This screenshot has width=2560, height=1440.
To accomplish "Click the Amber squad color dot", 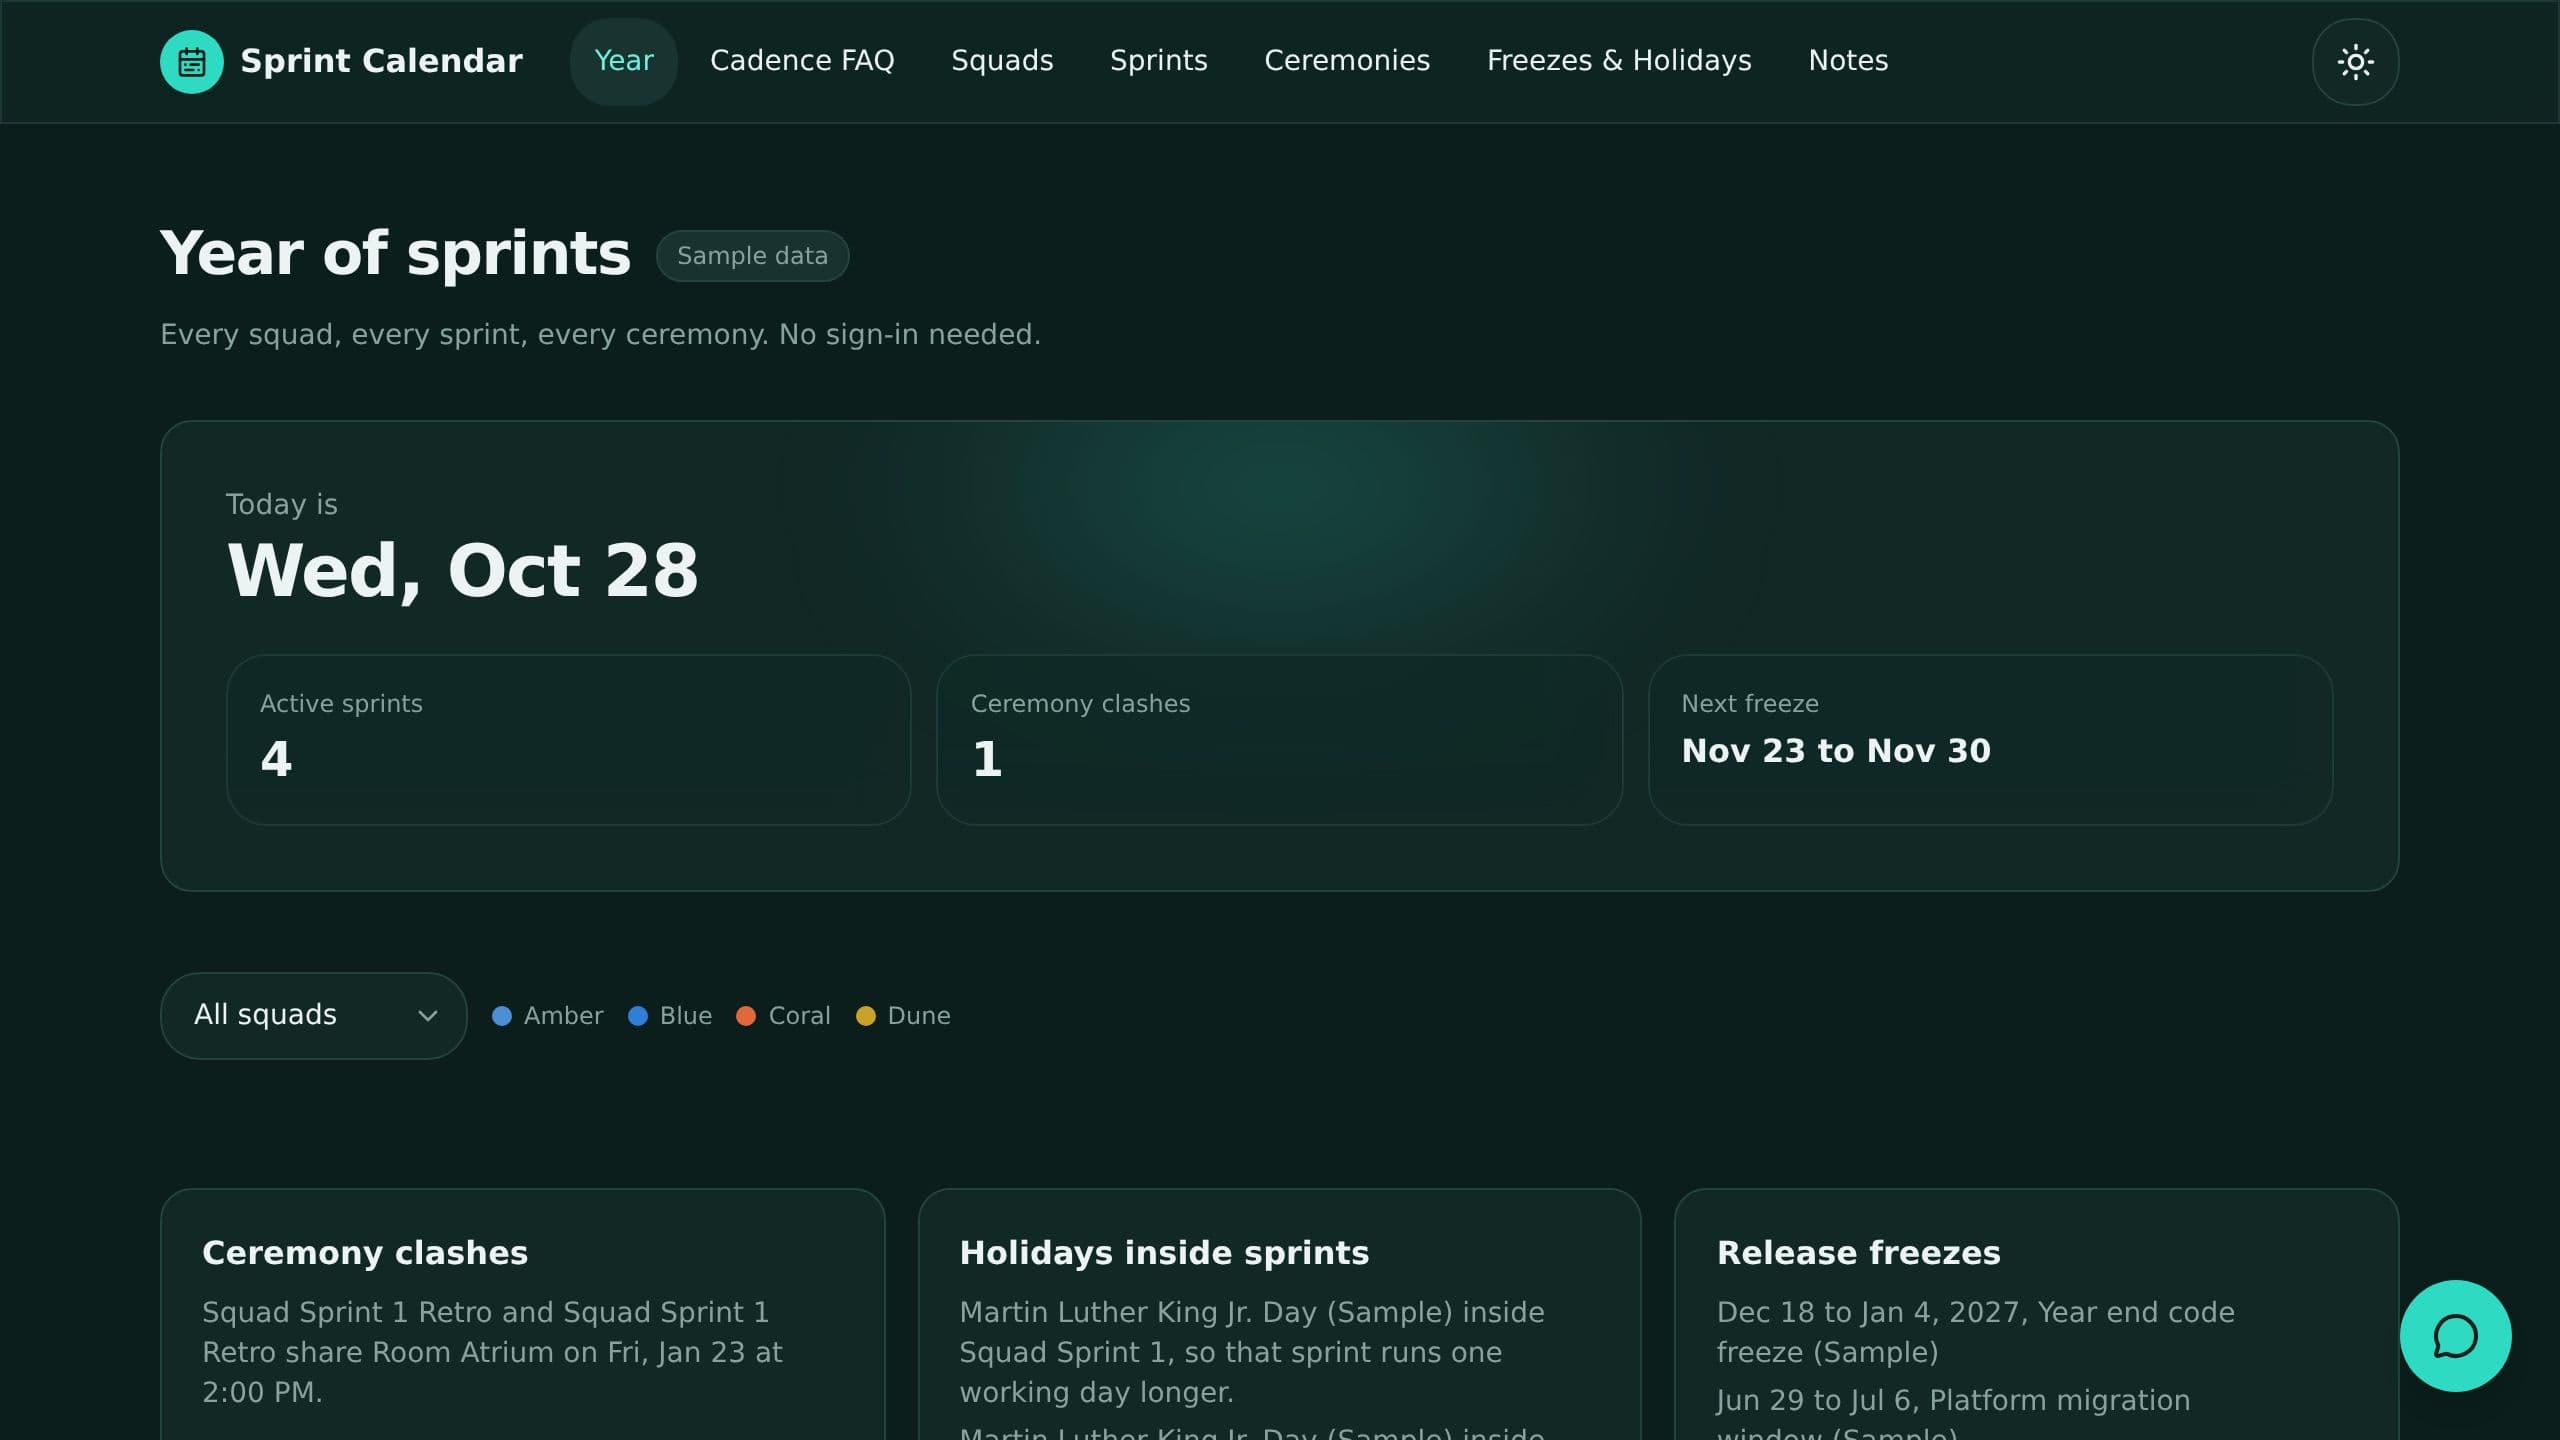I will [x=502, y=1016].
